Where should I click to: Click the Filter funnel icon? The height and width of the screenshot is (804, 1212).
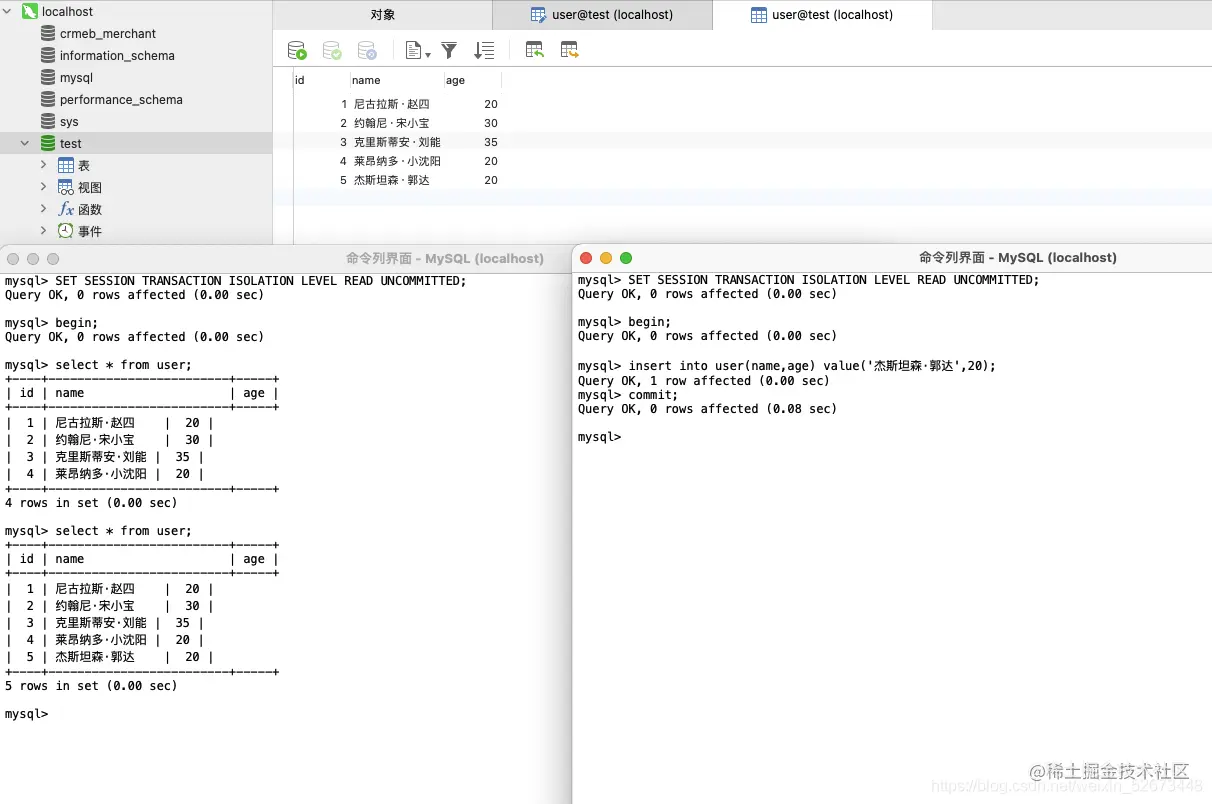(x=450, y=50)
